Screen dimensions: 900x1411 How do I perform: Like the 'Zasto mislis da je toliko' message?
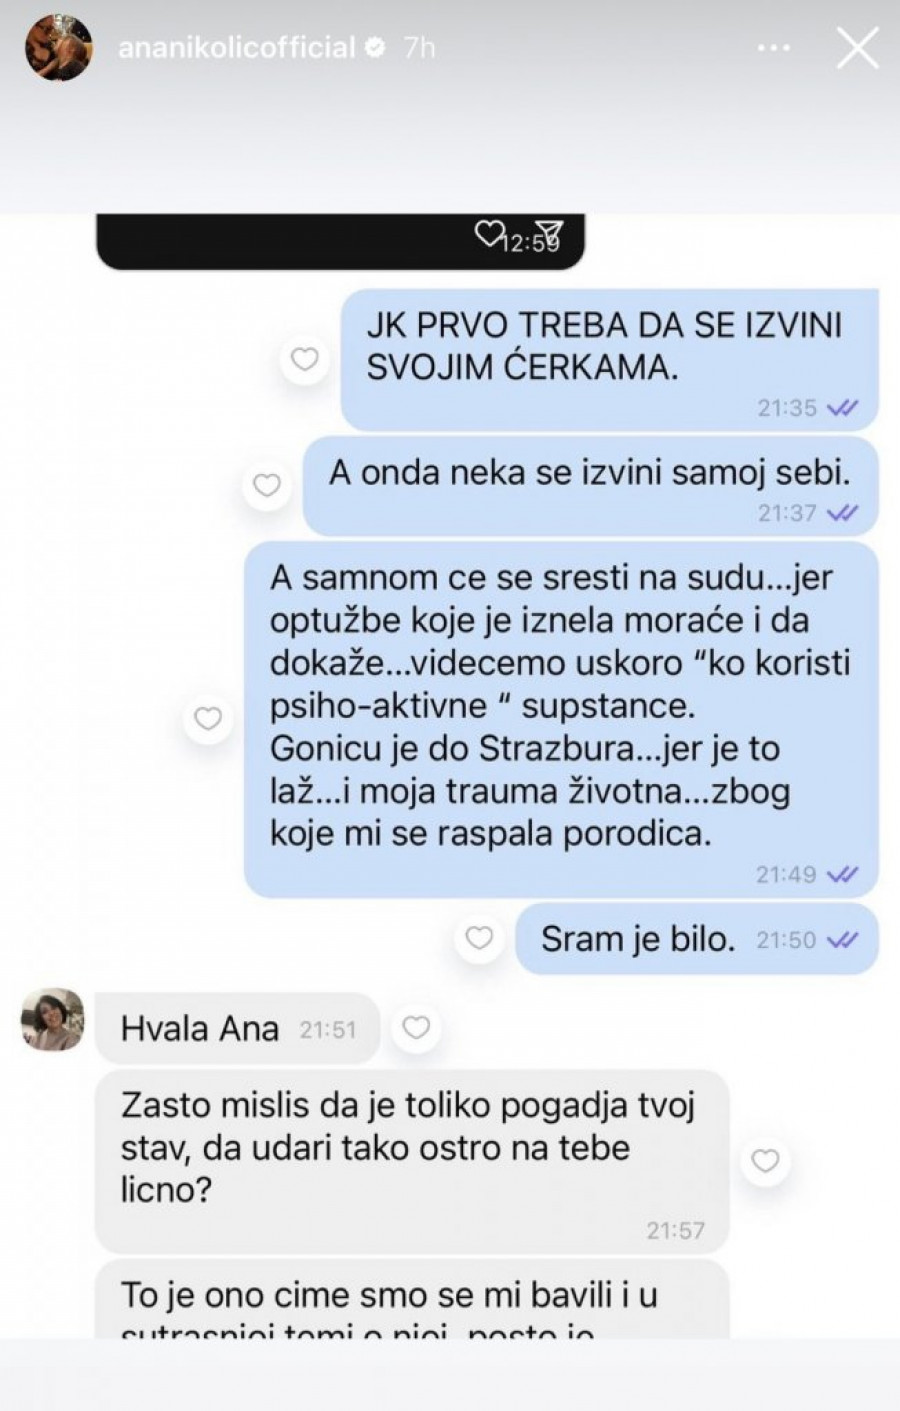point(765,1160)
